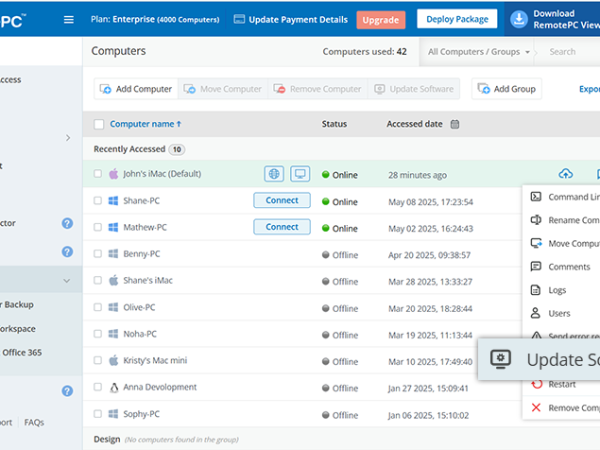This screenshot has height=450, width=600.
Task: Open the hamburger menu icon
Action: (68, 20)
